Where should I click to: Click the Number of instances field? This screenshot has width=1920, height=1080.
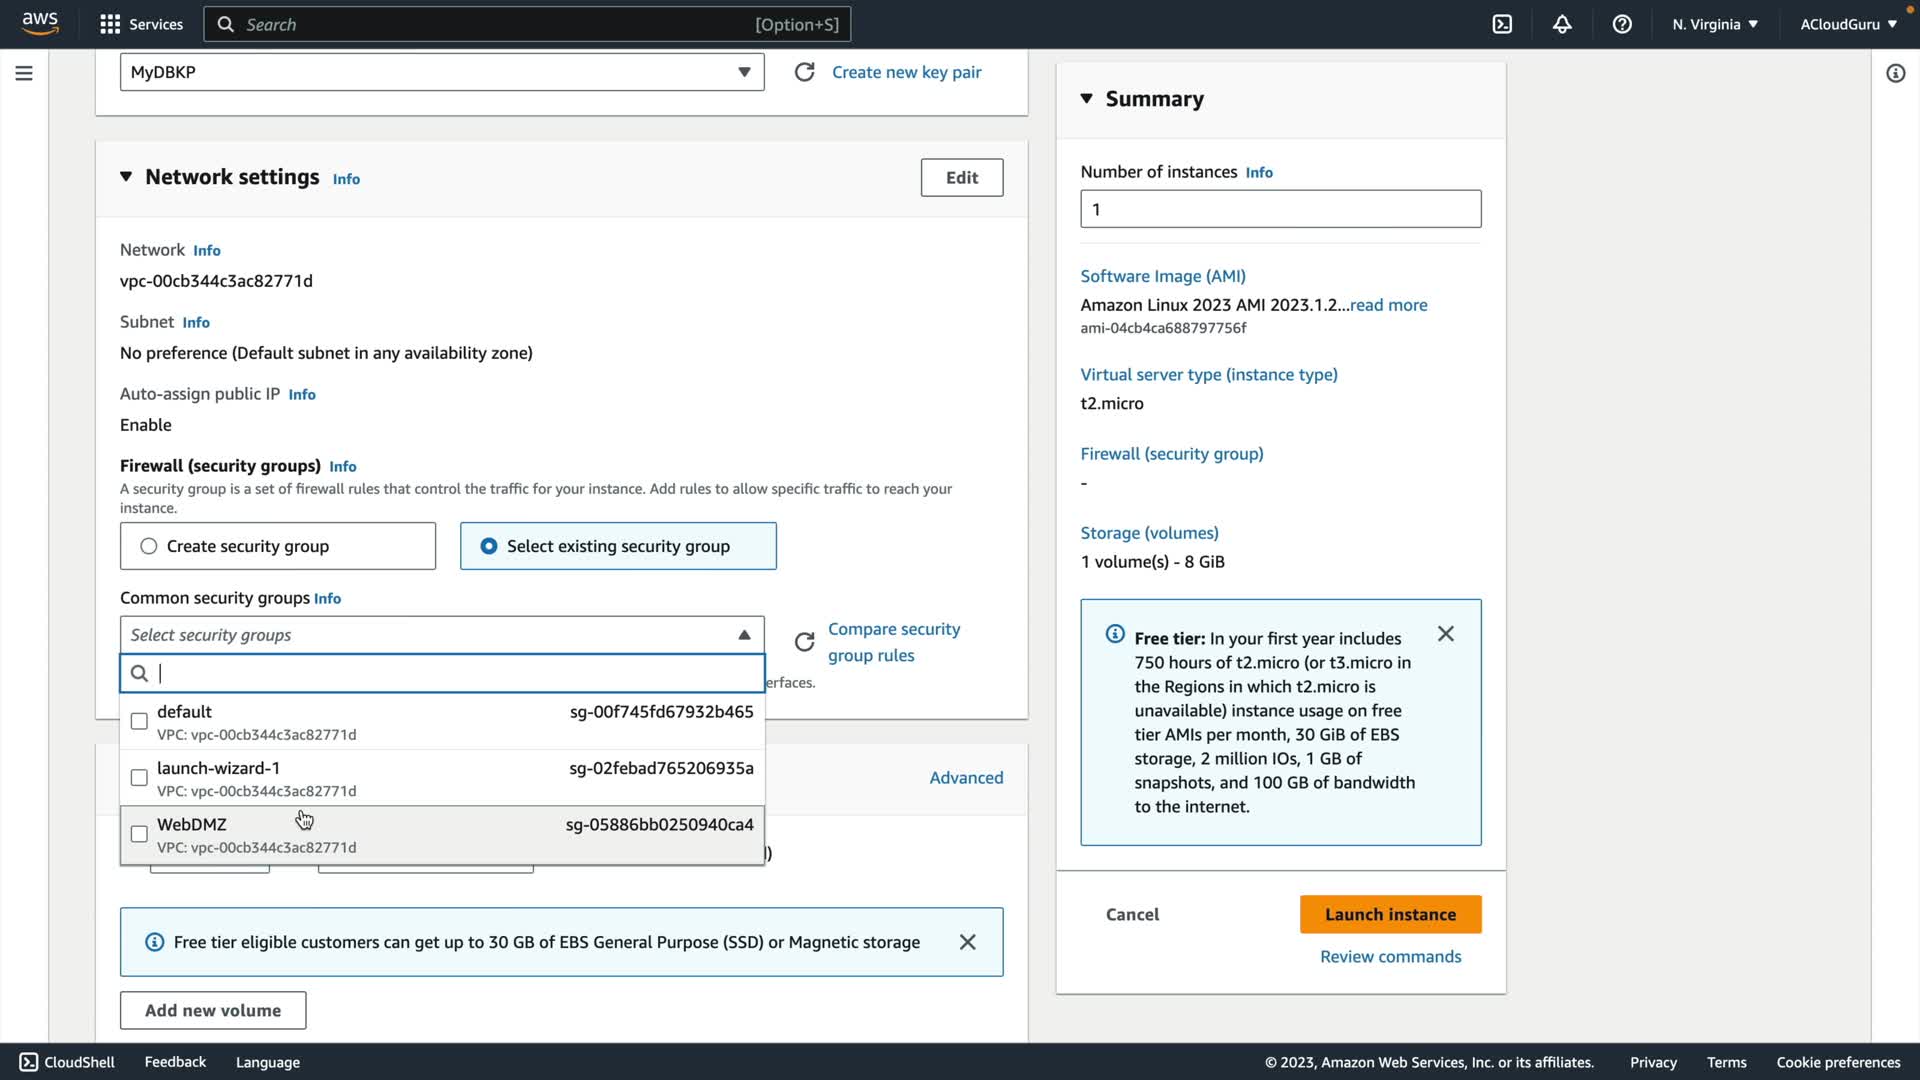(1280, 209)
